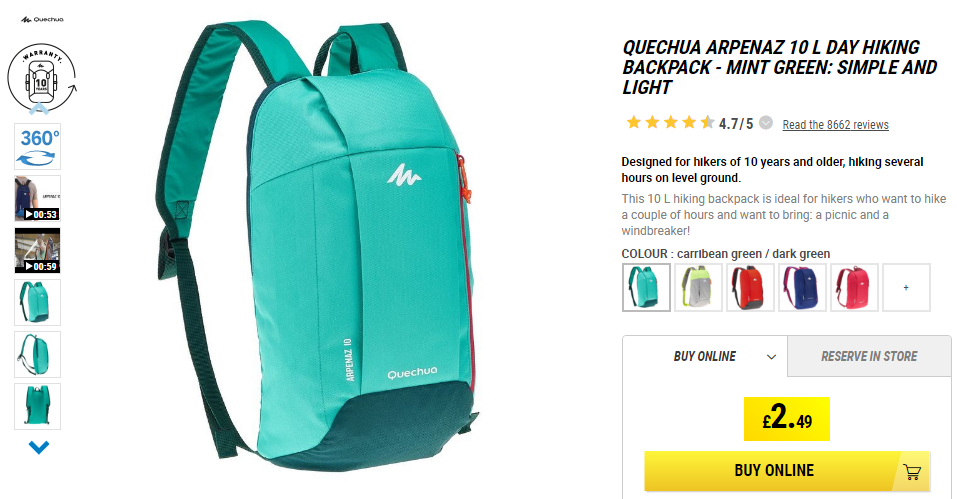Select the pink backpack colour swatch
Viewport: 957px width, 499px height.
point(854,287)
